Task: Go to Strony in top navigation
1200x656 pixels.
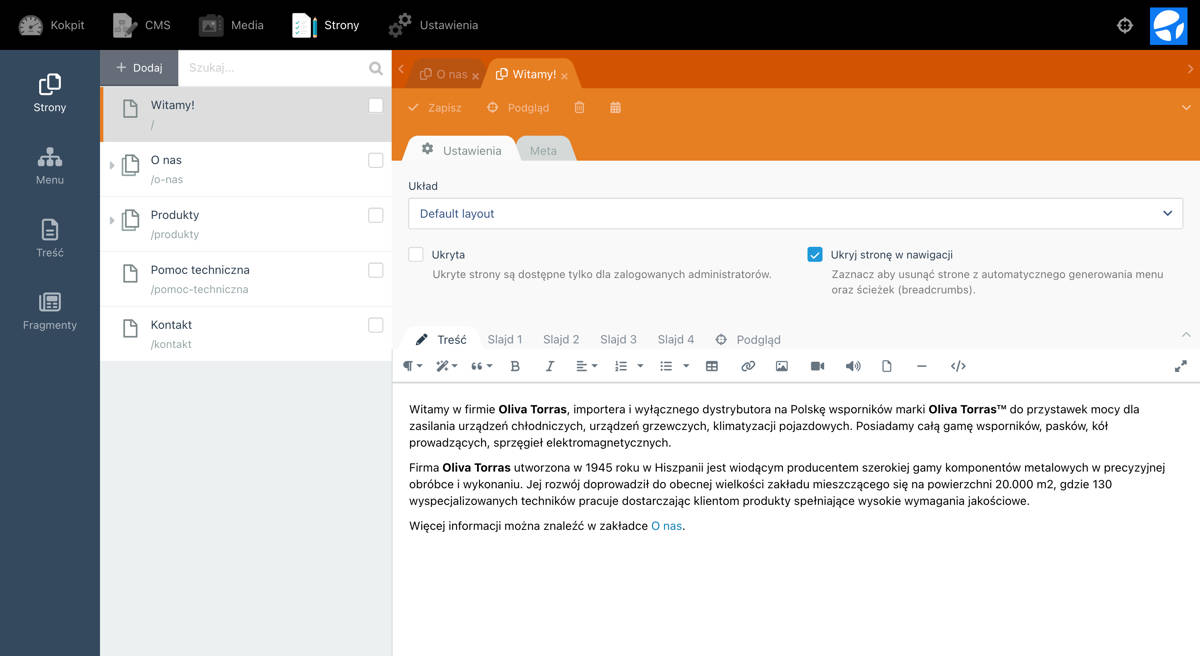Action: pyautogui.click(x=325, y=25)
